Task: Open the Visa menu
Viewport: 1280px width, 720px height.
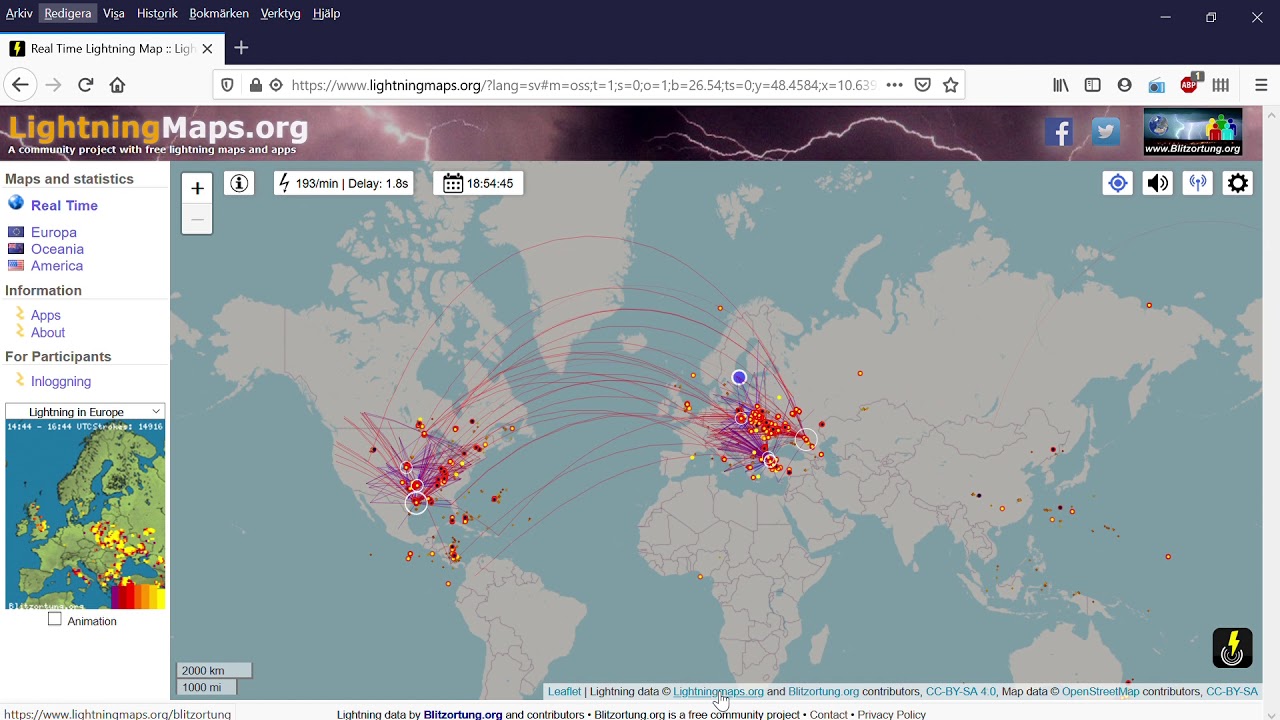Action: click(x=114, y=14)
